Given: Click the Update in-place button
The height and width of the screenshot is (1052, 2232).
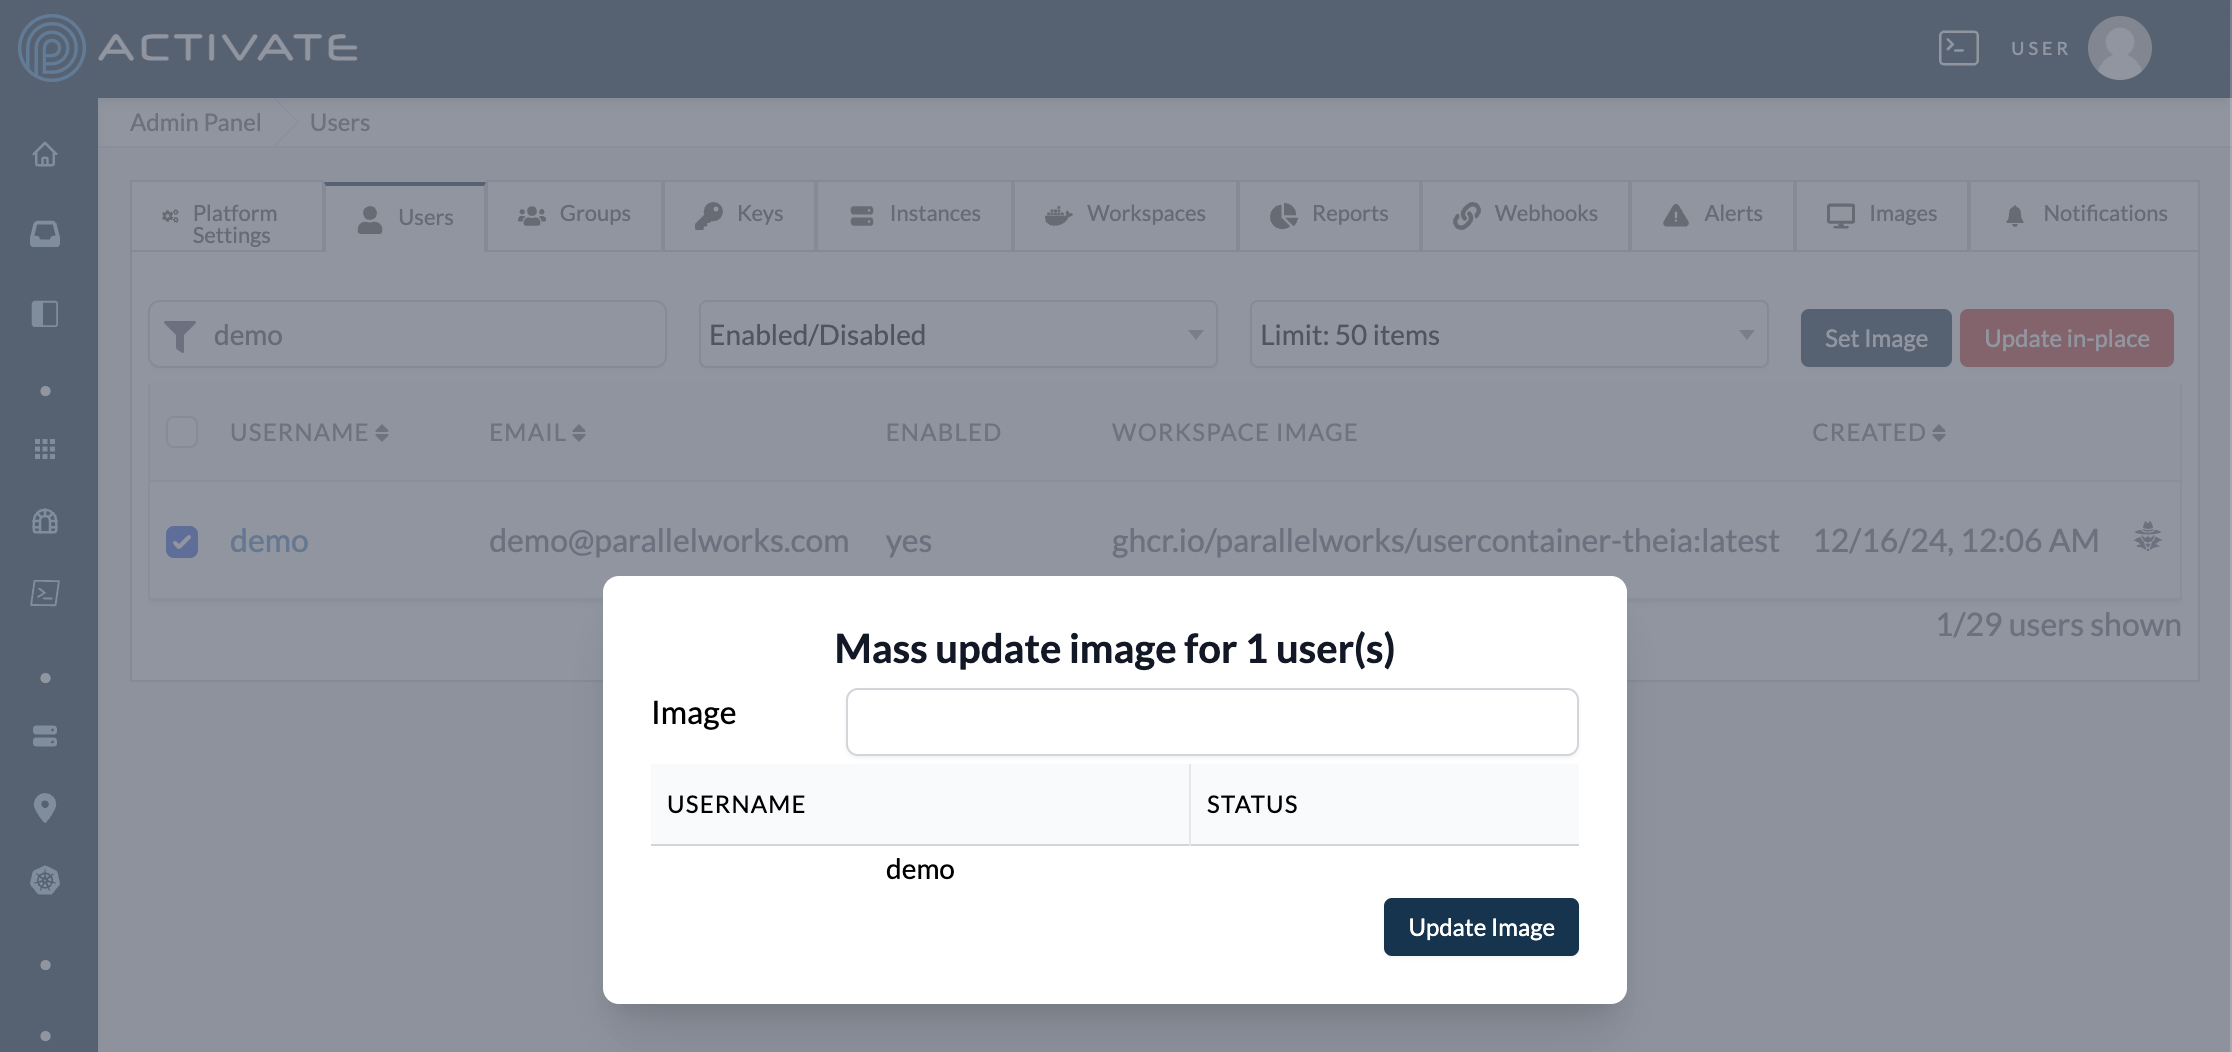Looking at the screenshot, I should tap(2067, 338).
